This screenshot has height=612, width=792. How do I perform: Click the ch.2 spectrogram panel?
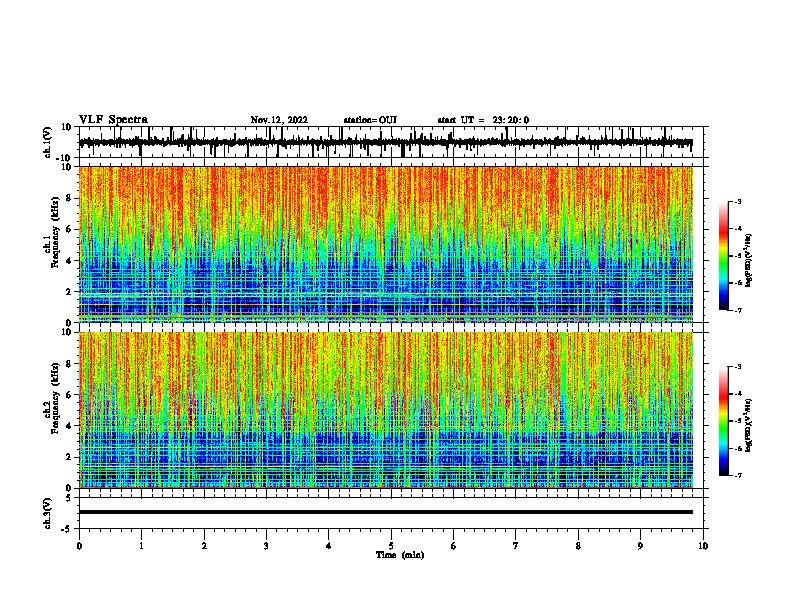386,410
